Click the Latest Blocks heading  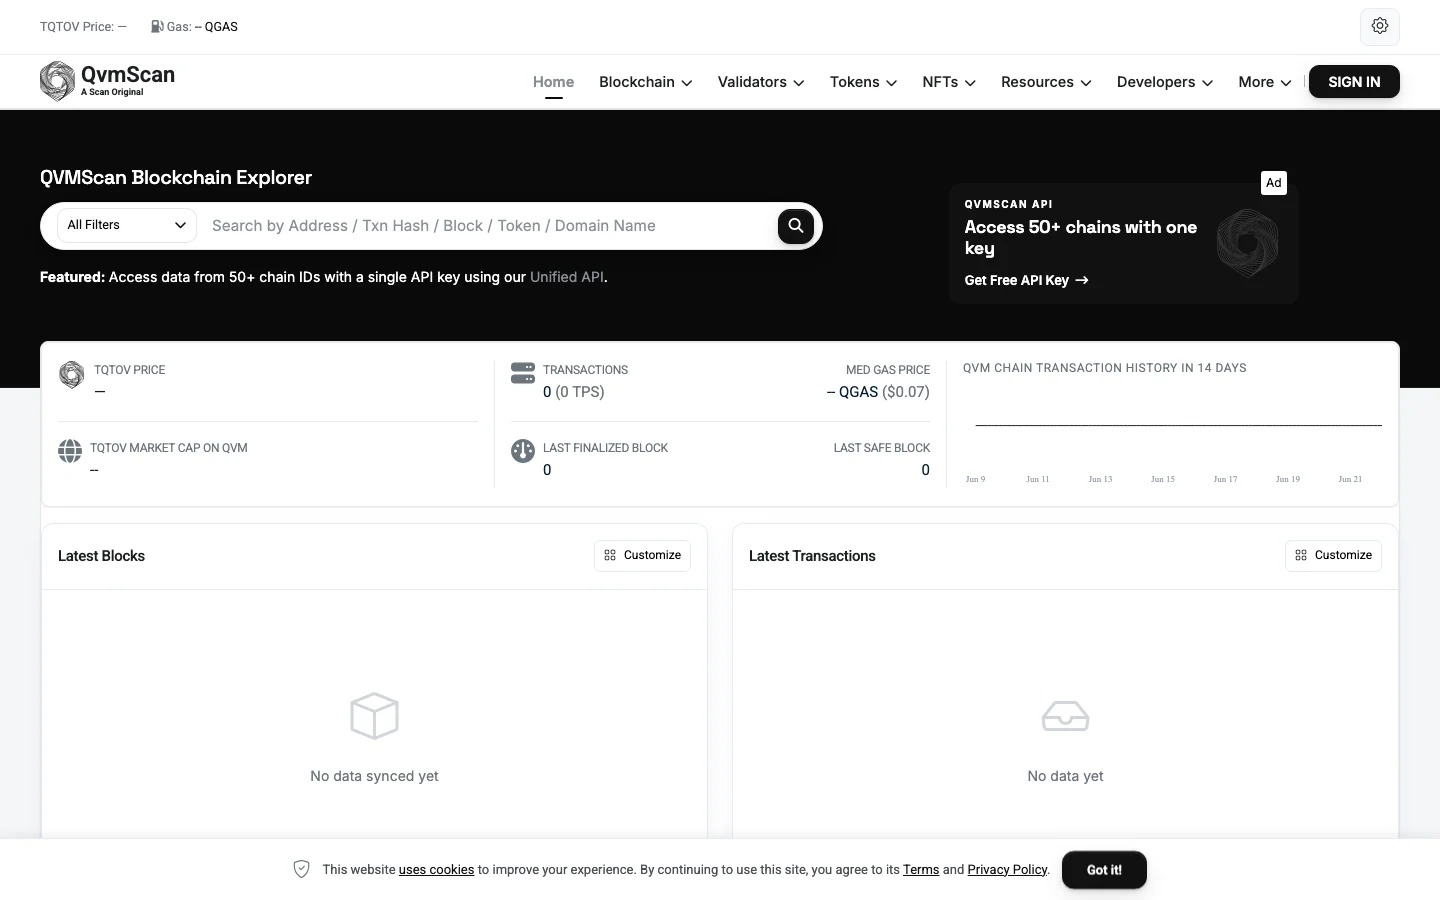101,556
